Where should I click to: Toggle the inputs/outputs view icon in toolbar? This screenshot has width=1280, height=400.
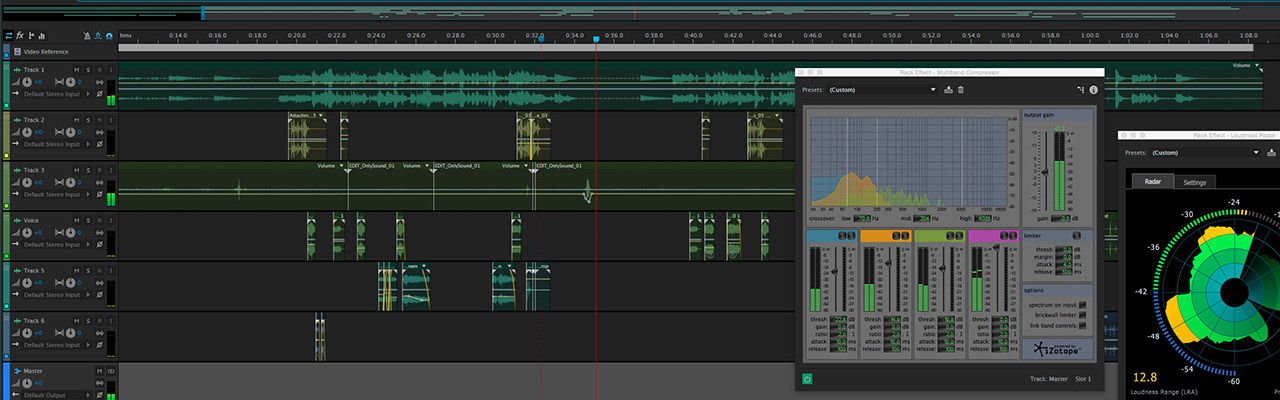[x=9, y=35]
